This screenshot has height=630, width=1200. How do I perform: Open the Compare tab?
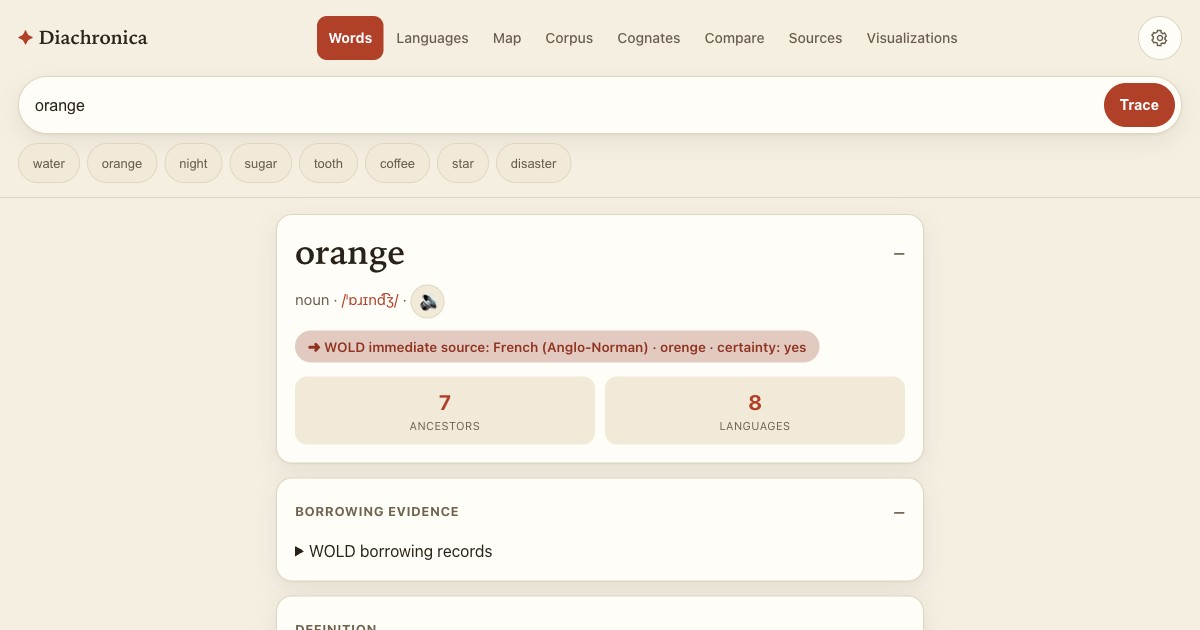734,38
